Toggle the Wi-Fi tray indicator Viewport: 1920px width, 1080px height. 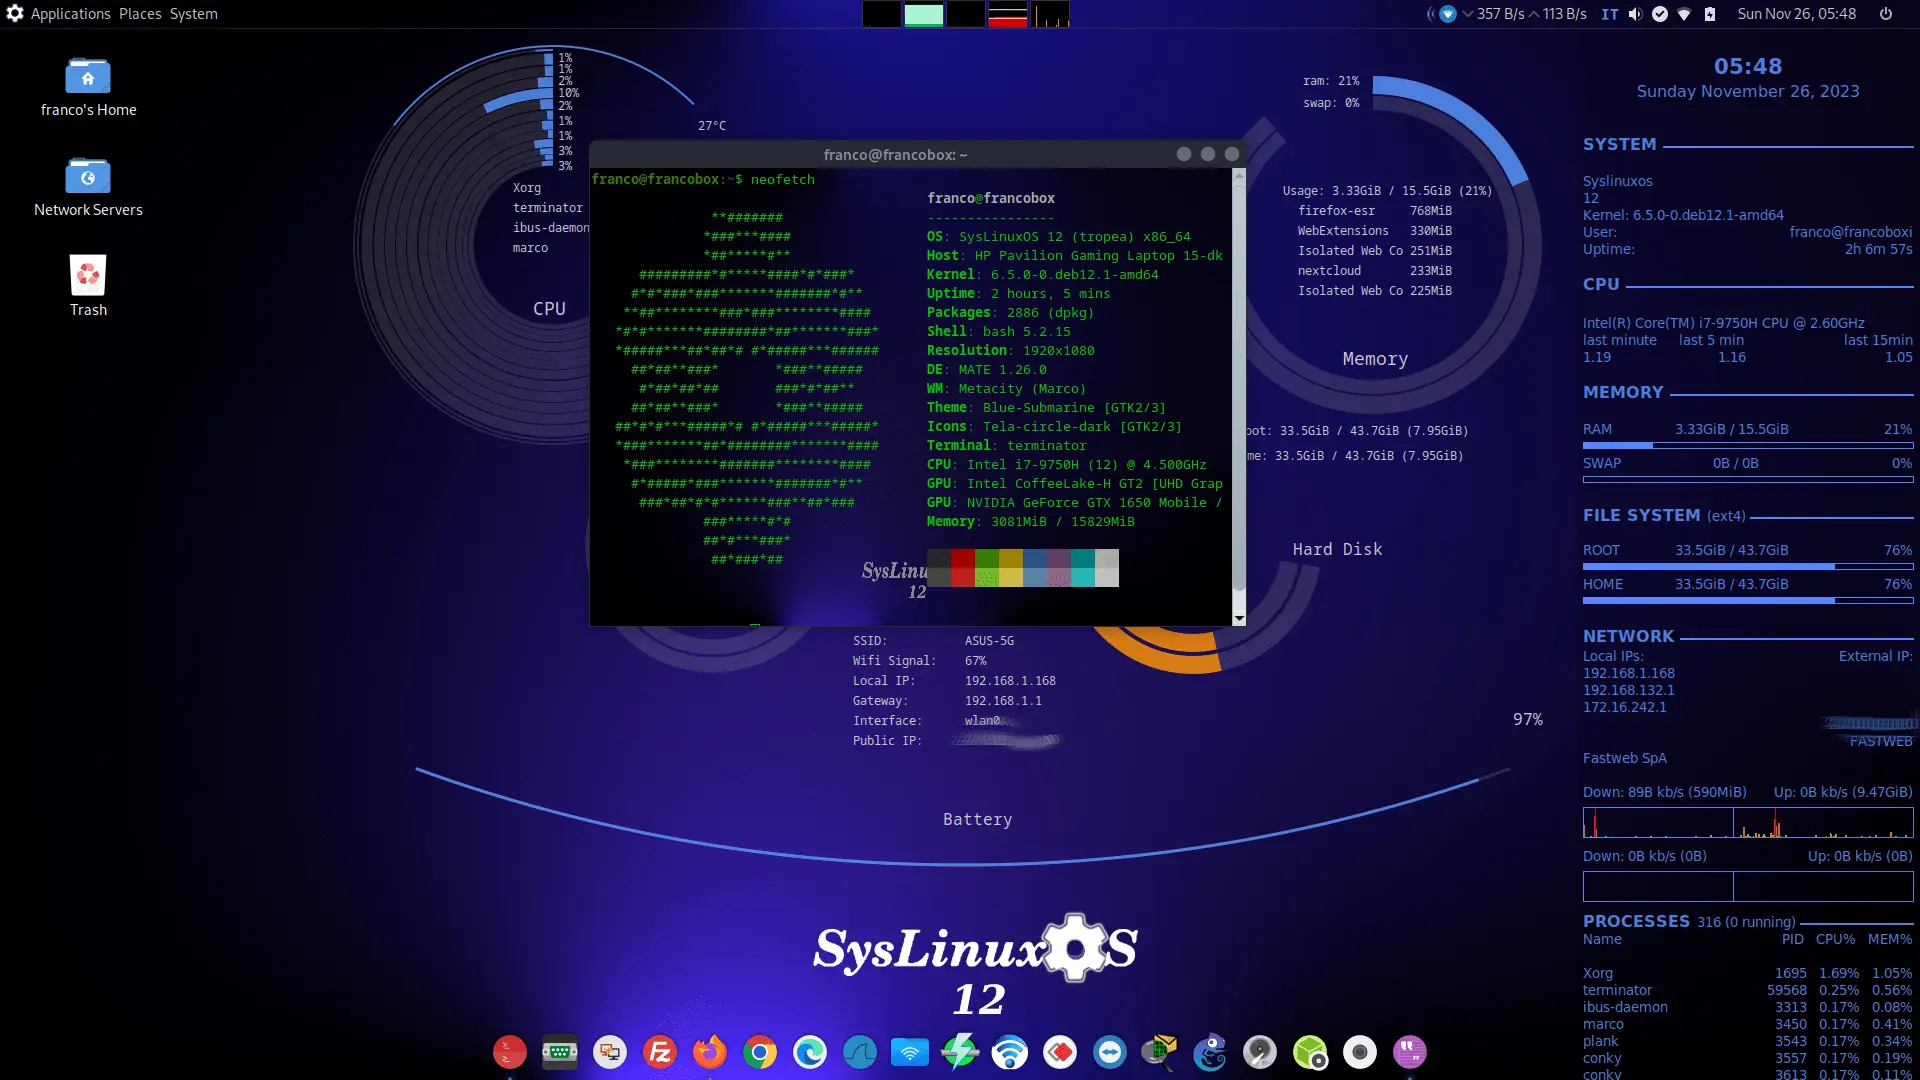click(1686, 14)
